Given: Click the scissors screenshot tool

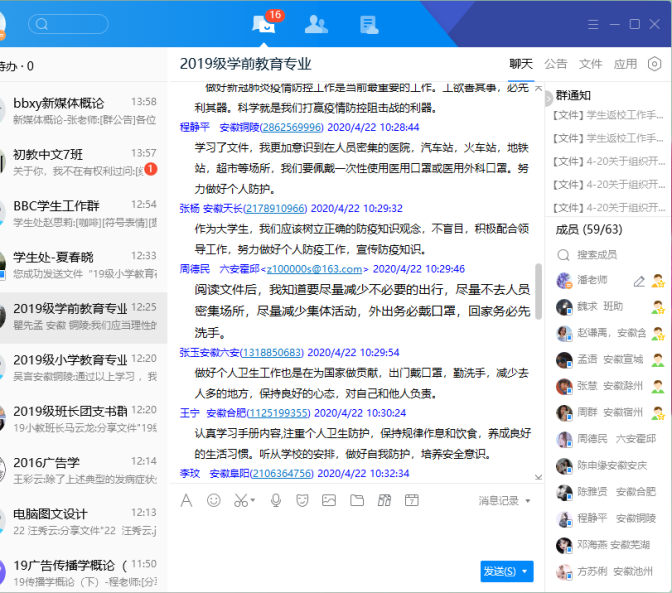Looking at the screenshot, I should 242,500.
